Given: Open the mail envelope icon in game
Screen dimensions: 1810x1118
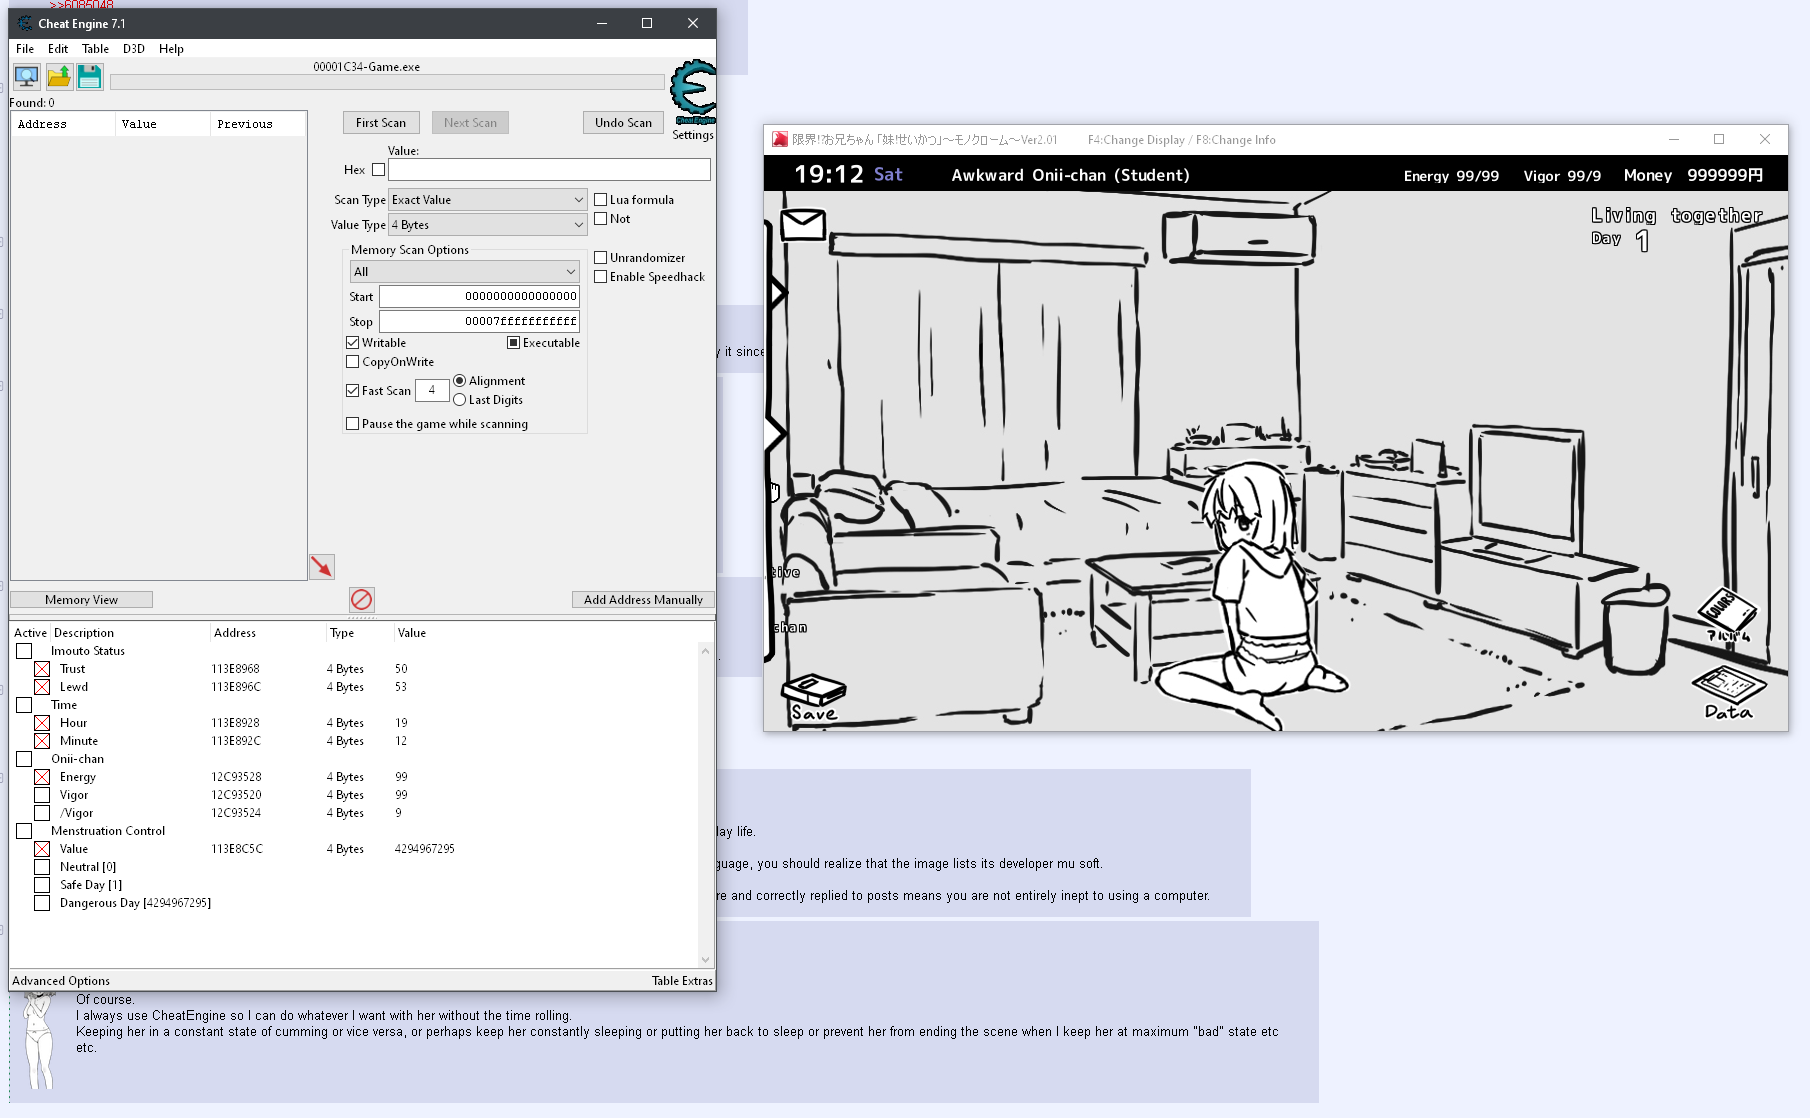Looking at the screenshot, I should tap(803, 224).
